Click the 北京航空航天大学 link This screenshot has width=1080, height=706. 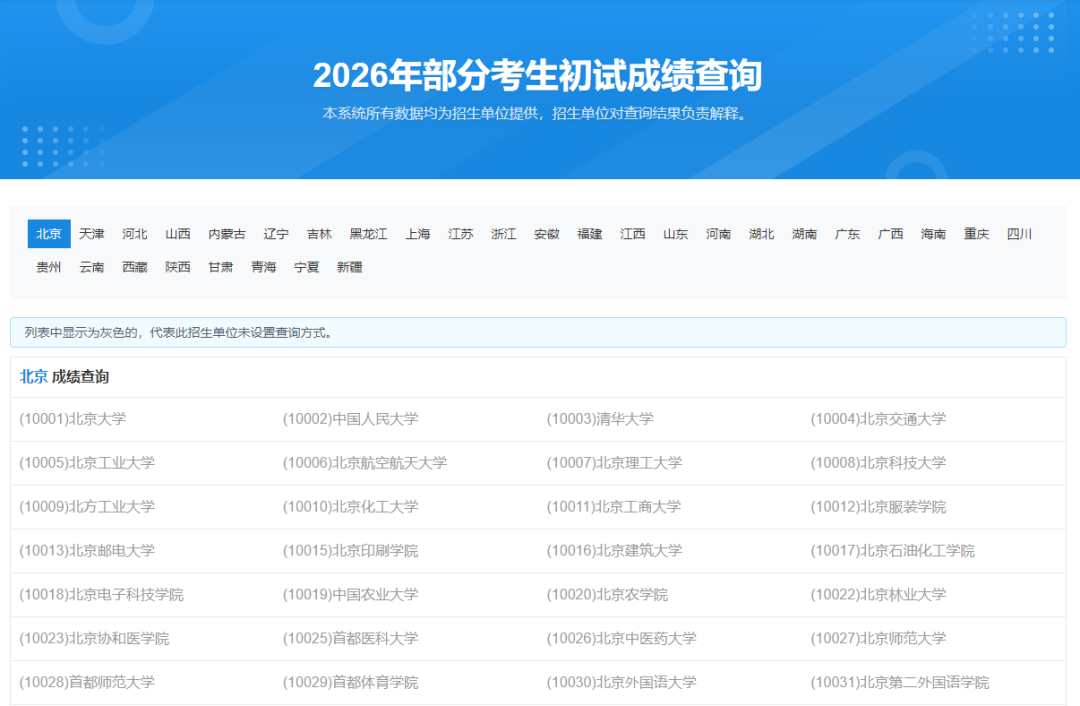(x=363, y=463)
